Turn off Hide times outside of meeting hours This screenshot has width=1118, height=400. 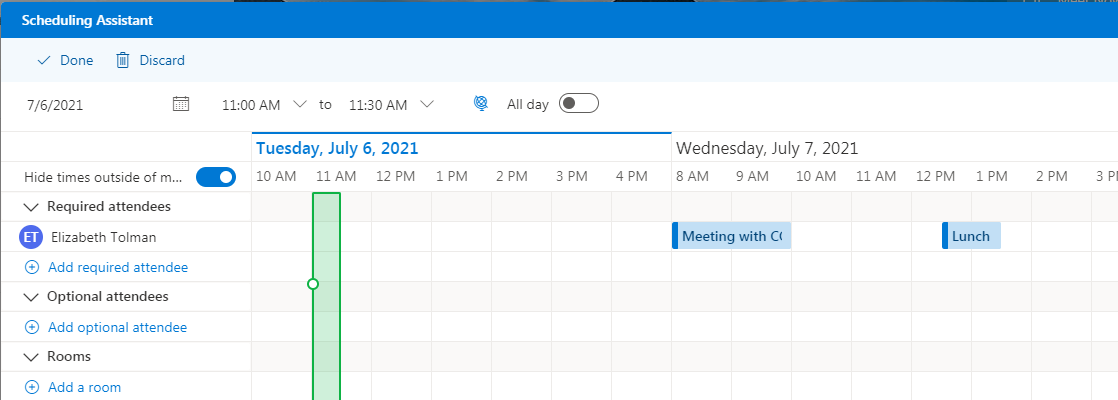coord(215,177)
